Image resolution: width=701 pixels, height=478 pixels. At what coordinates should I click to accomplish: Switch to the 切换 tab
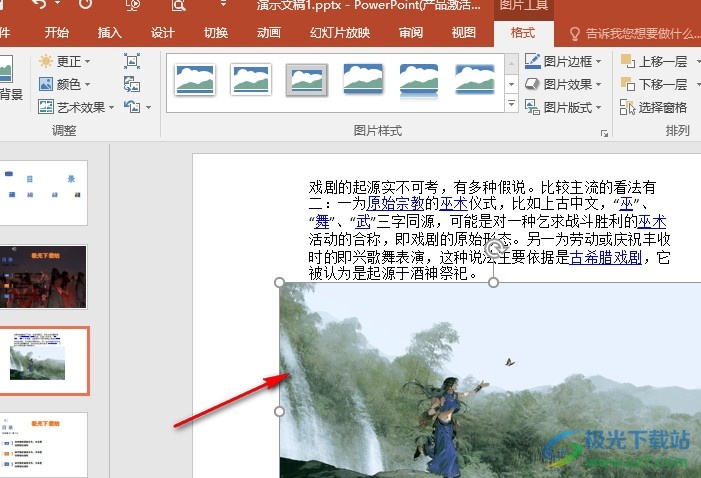point(215,33)
